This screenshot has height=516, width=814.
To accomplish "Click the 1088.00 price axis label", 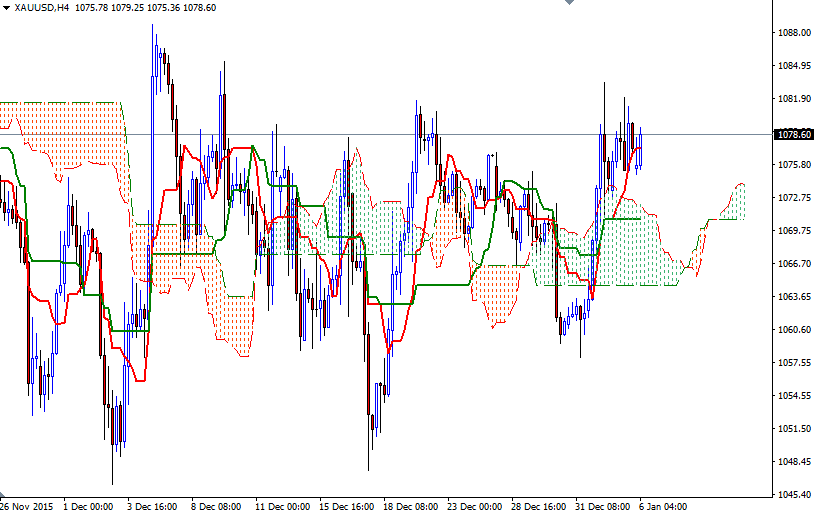I will point(794,33).
